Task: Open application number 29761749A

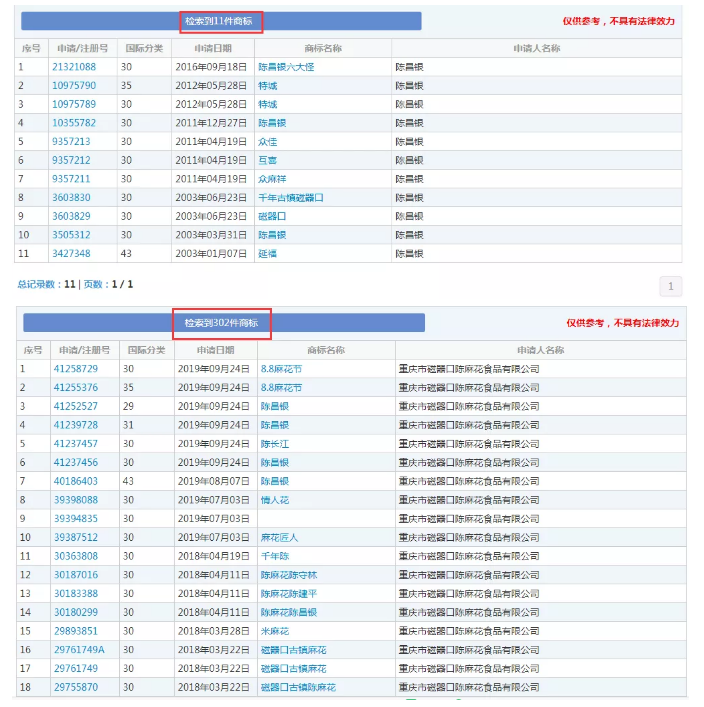Action: [78, 650]
